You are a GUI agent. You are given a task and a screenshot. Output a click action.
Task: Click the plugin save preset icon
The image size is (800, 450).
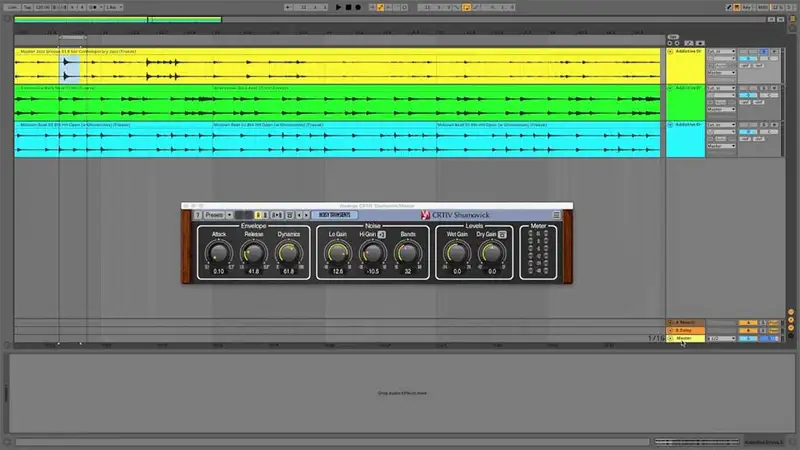289,215
